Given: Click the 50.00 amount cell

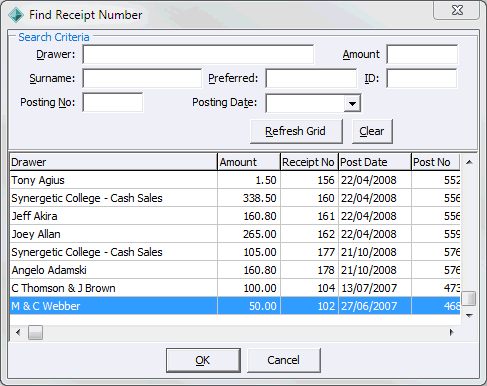Looking at the screenshot, I should pyautogui.click(x=249, y=306).
